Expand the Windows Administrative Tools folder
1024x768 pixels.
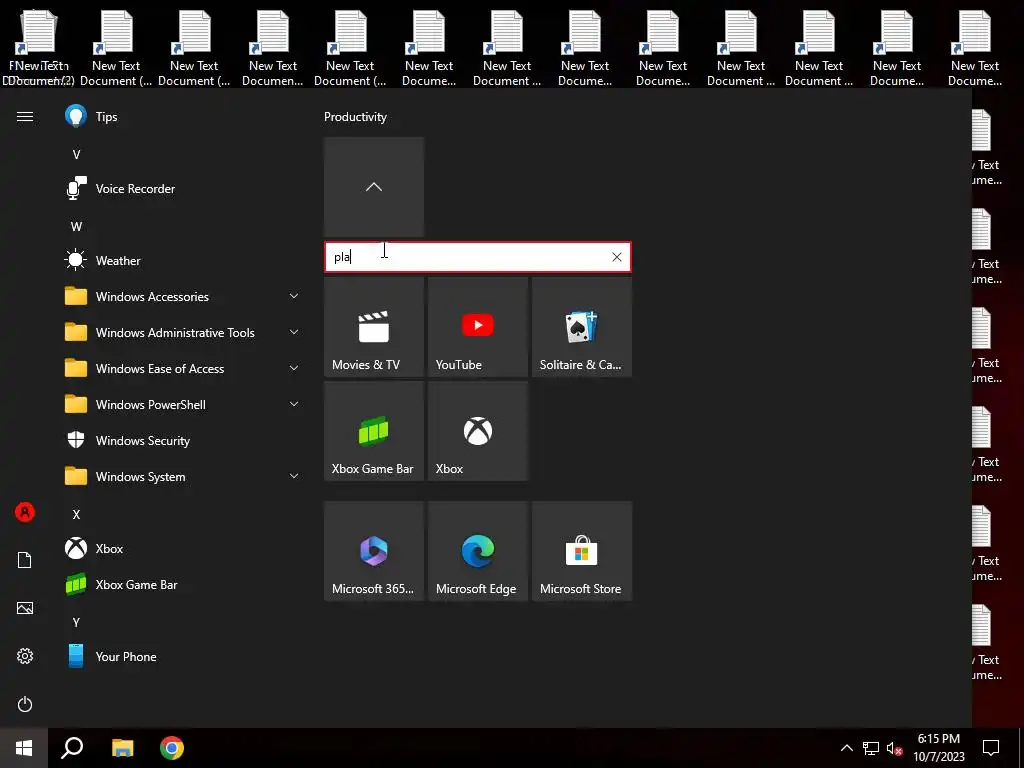pos(182,332)
